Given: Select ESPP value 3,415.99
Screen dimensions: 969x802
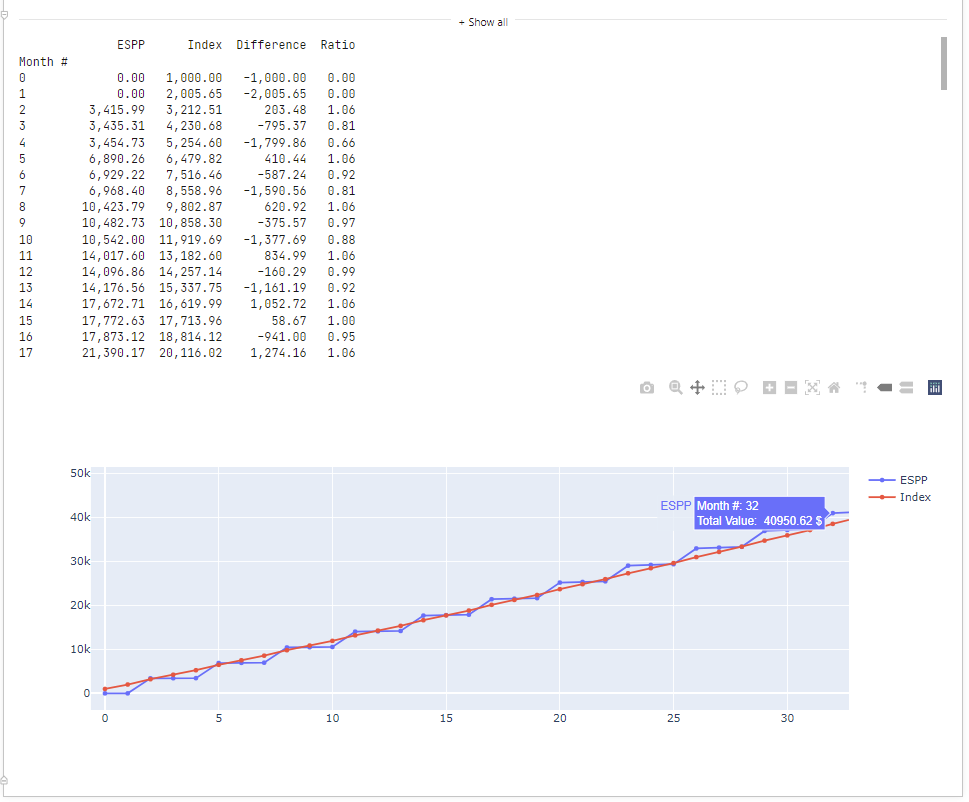Looking at the screenshot, I should tap(117, 110).
